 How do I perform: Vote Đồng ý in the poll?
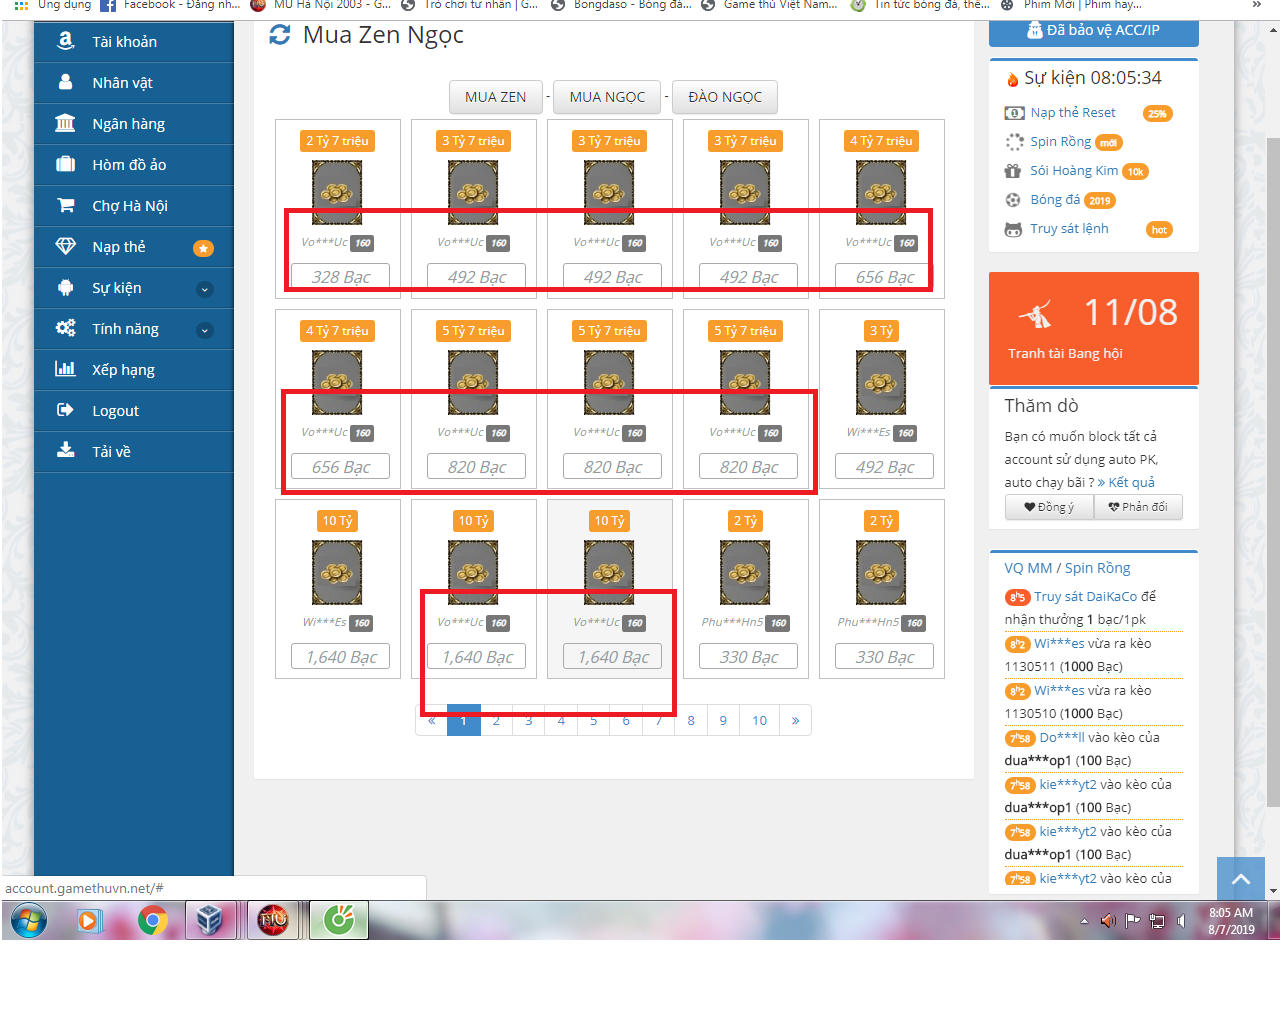1049,507
